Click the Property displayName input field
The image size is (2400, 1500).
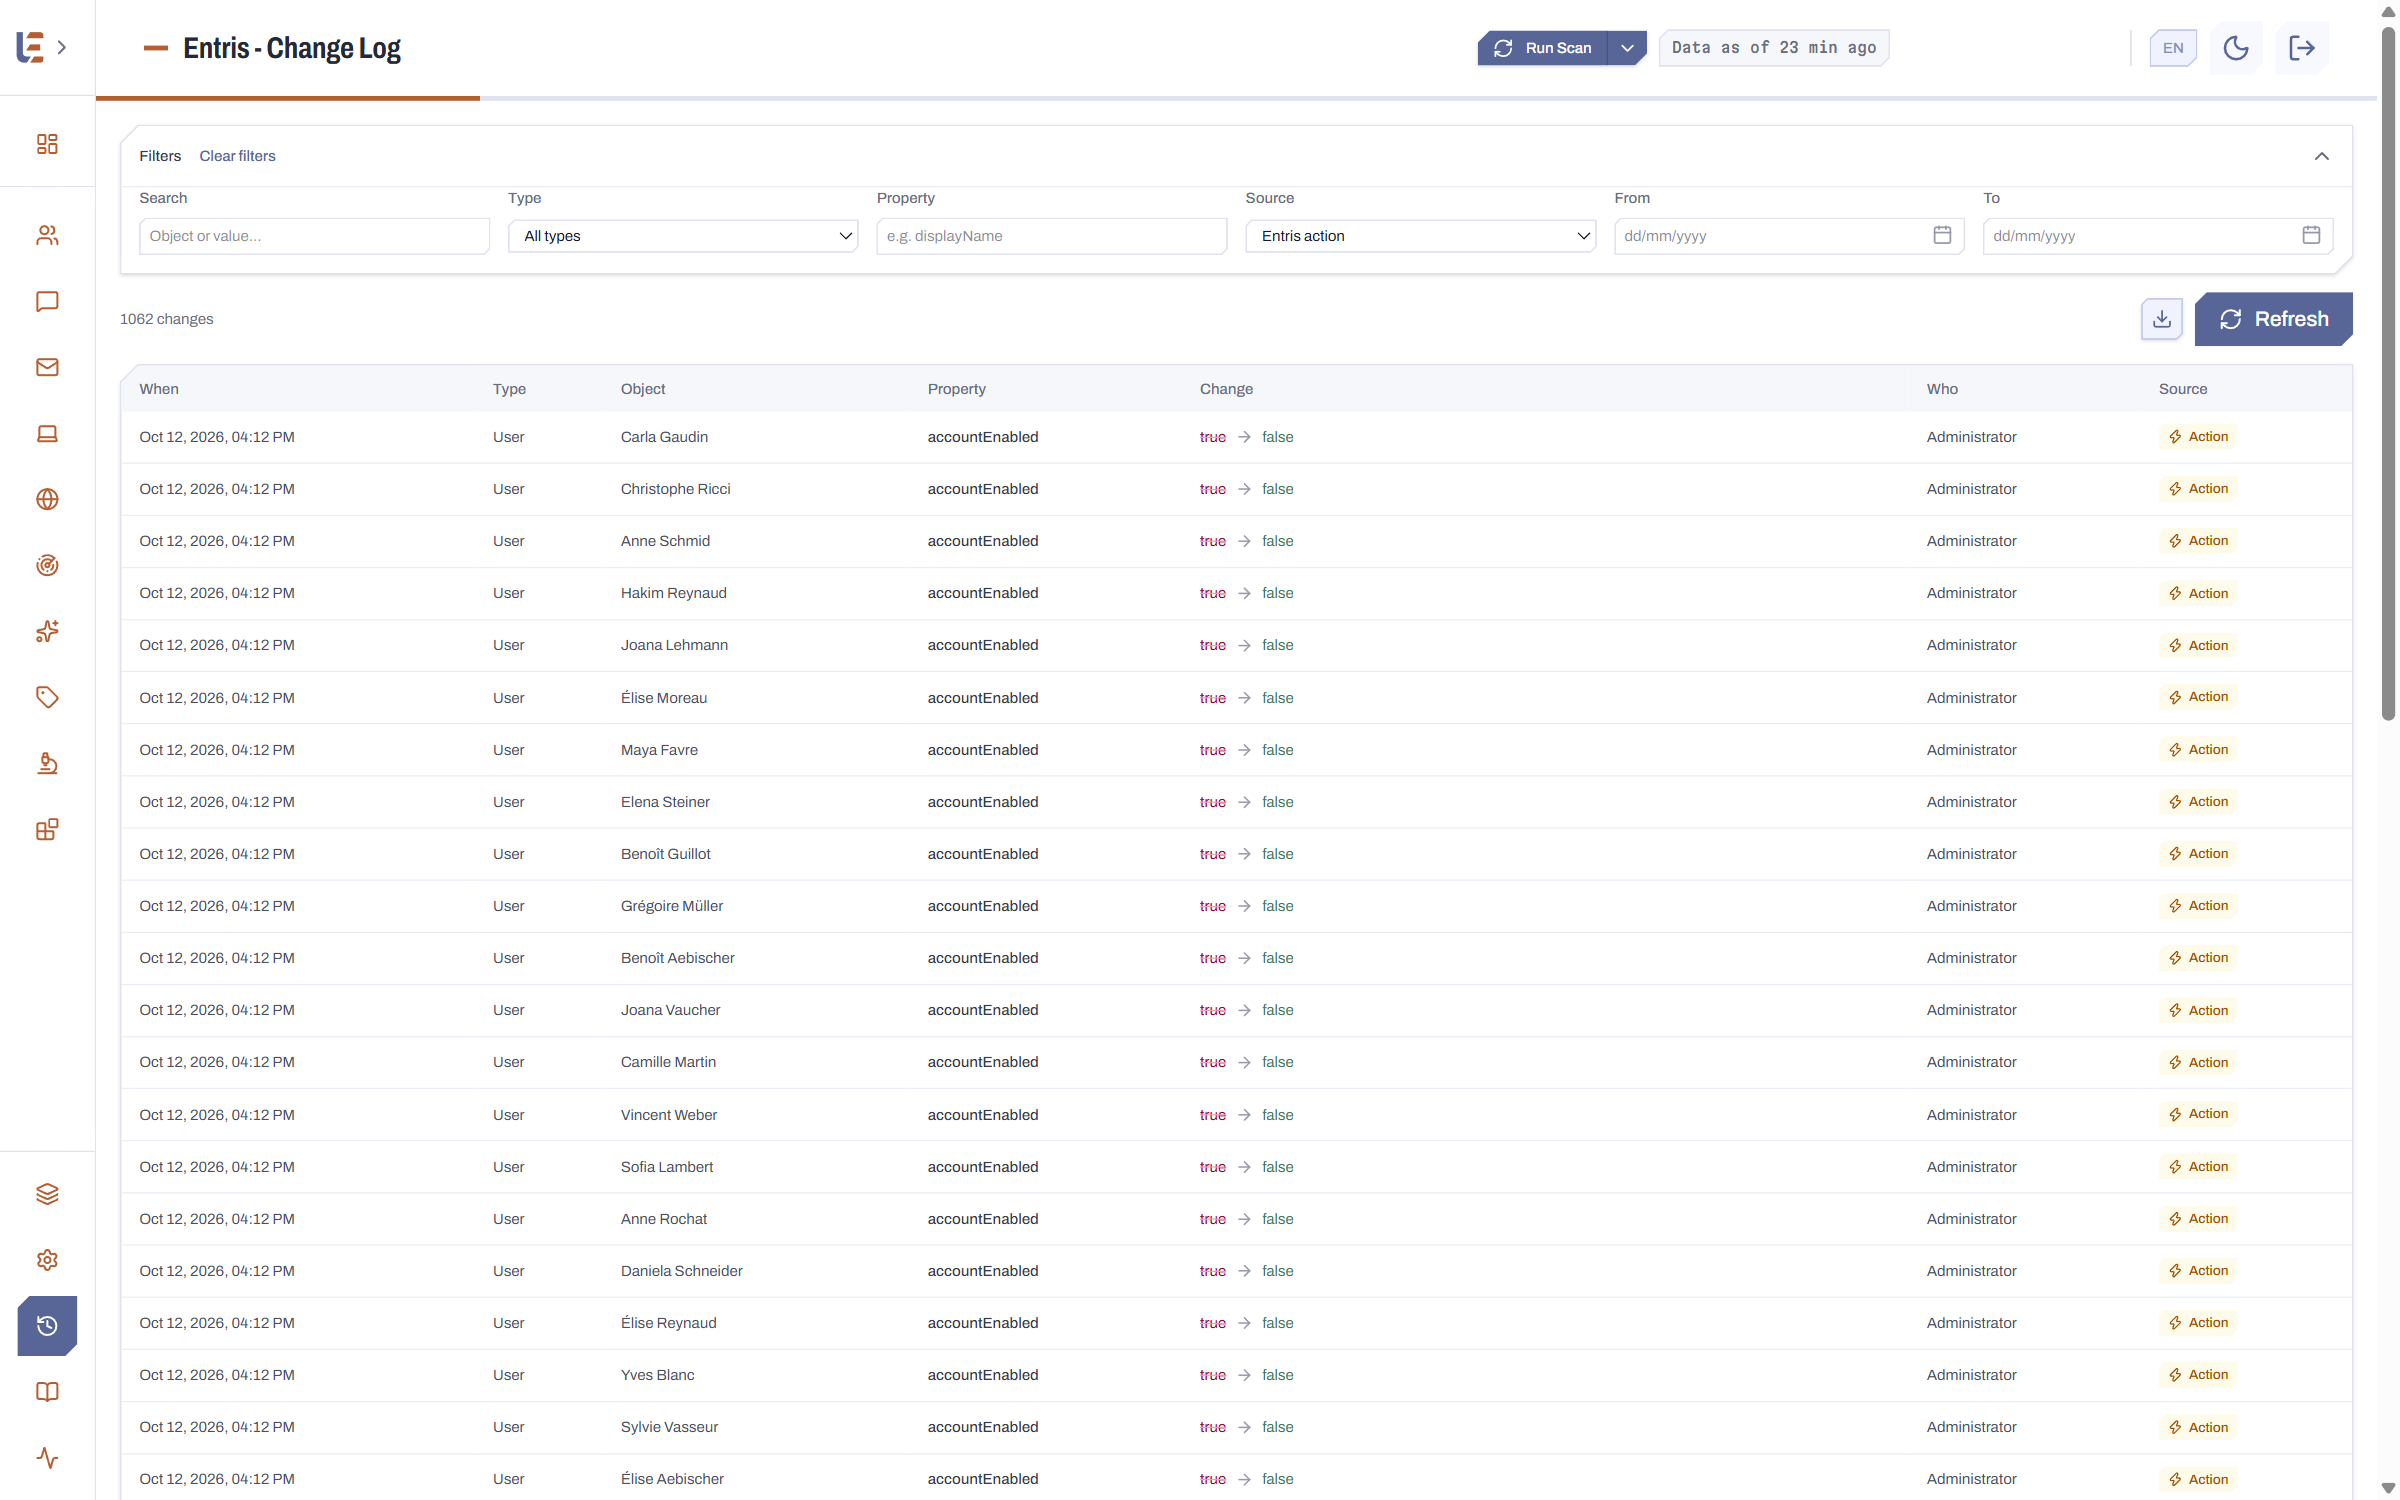pyautogui.click(x=1051, y=236)
